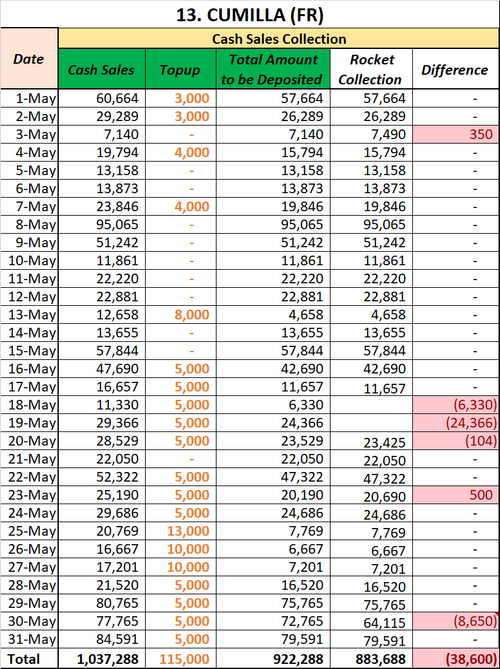This screenshot has width=500, height=669.
Task: Click the 7-May Total Amount value 19,846
Action: [302, 207]
